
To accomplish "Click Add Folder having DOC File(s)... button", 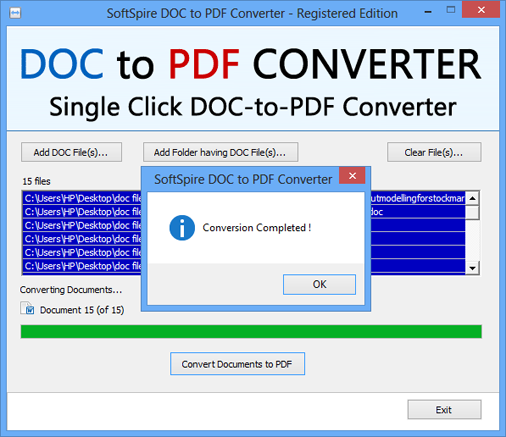I will [x=220, y=152].
